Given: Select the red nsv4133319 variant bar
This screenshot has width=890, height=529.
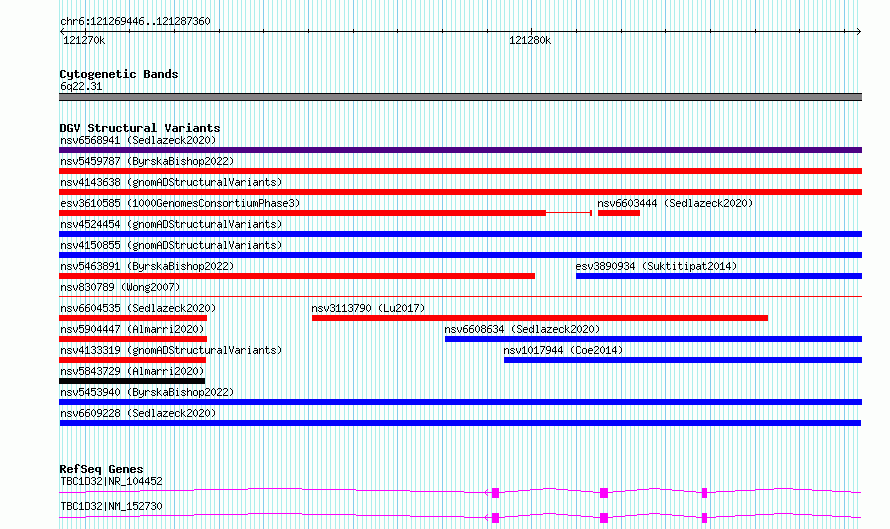Looking at the screenshot, I should pyautogui.click(x=132, y=360).
